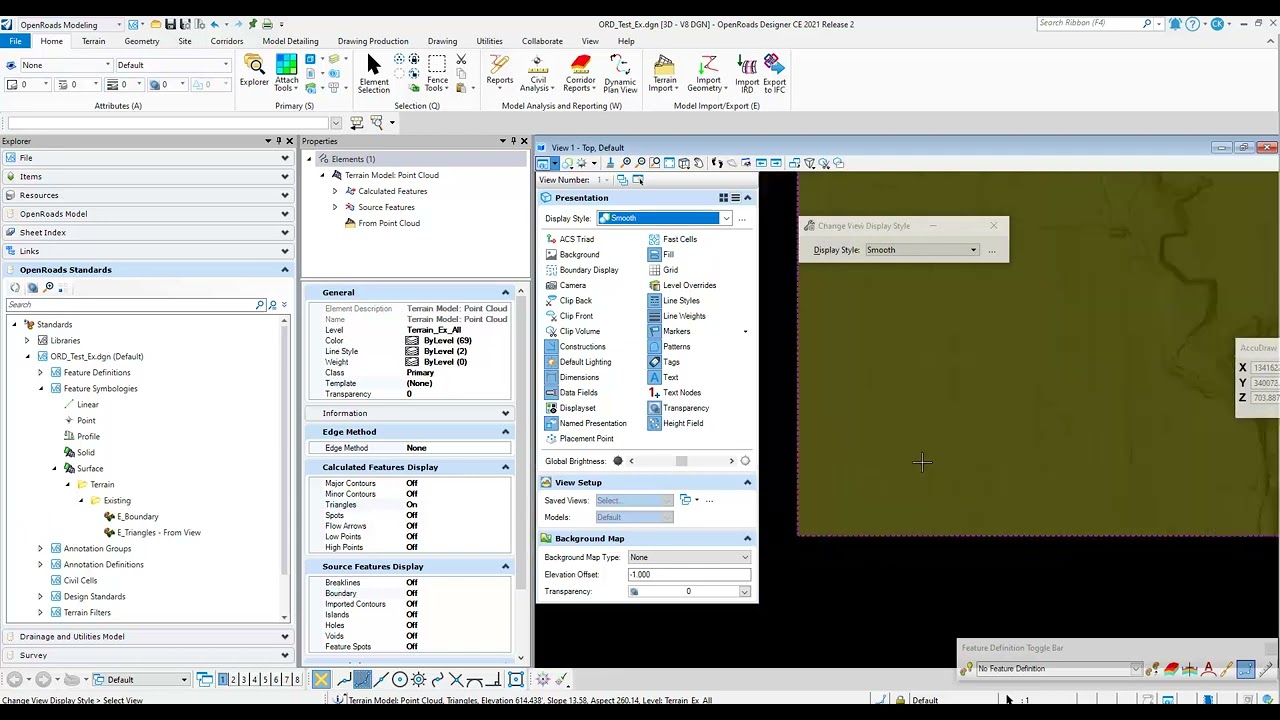Open the Resources explorer section
1280x720 pixels.
point(146,195)
